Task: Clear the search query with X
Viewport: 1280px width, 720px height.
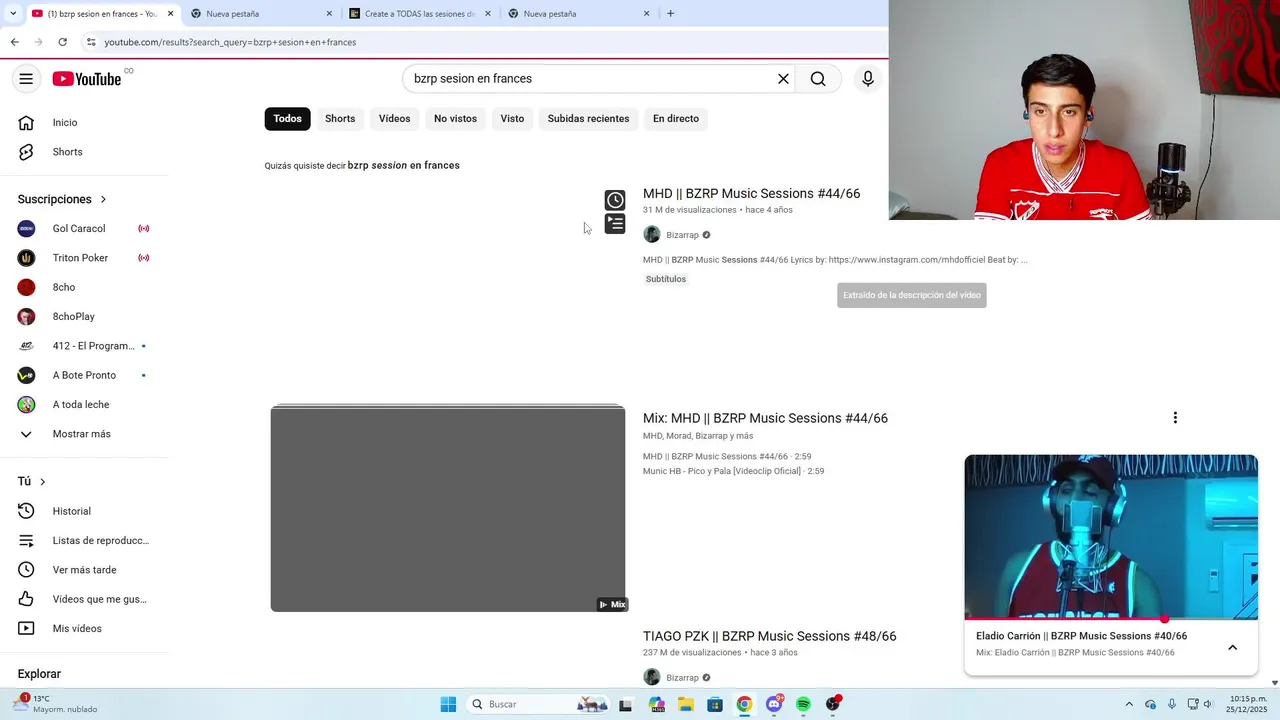Action: (x=783, y=79)
